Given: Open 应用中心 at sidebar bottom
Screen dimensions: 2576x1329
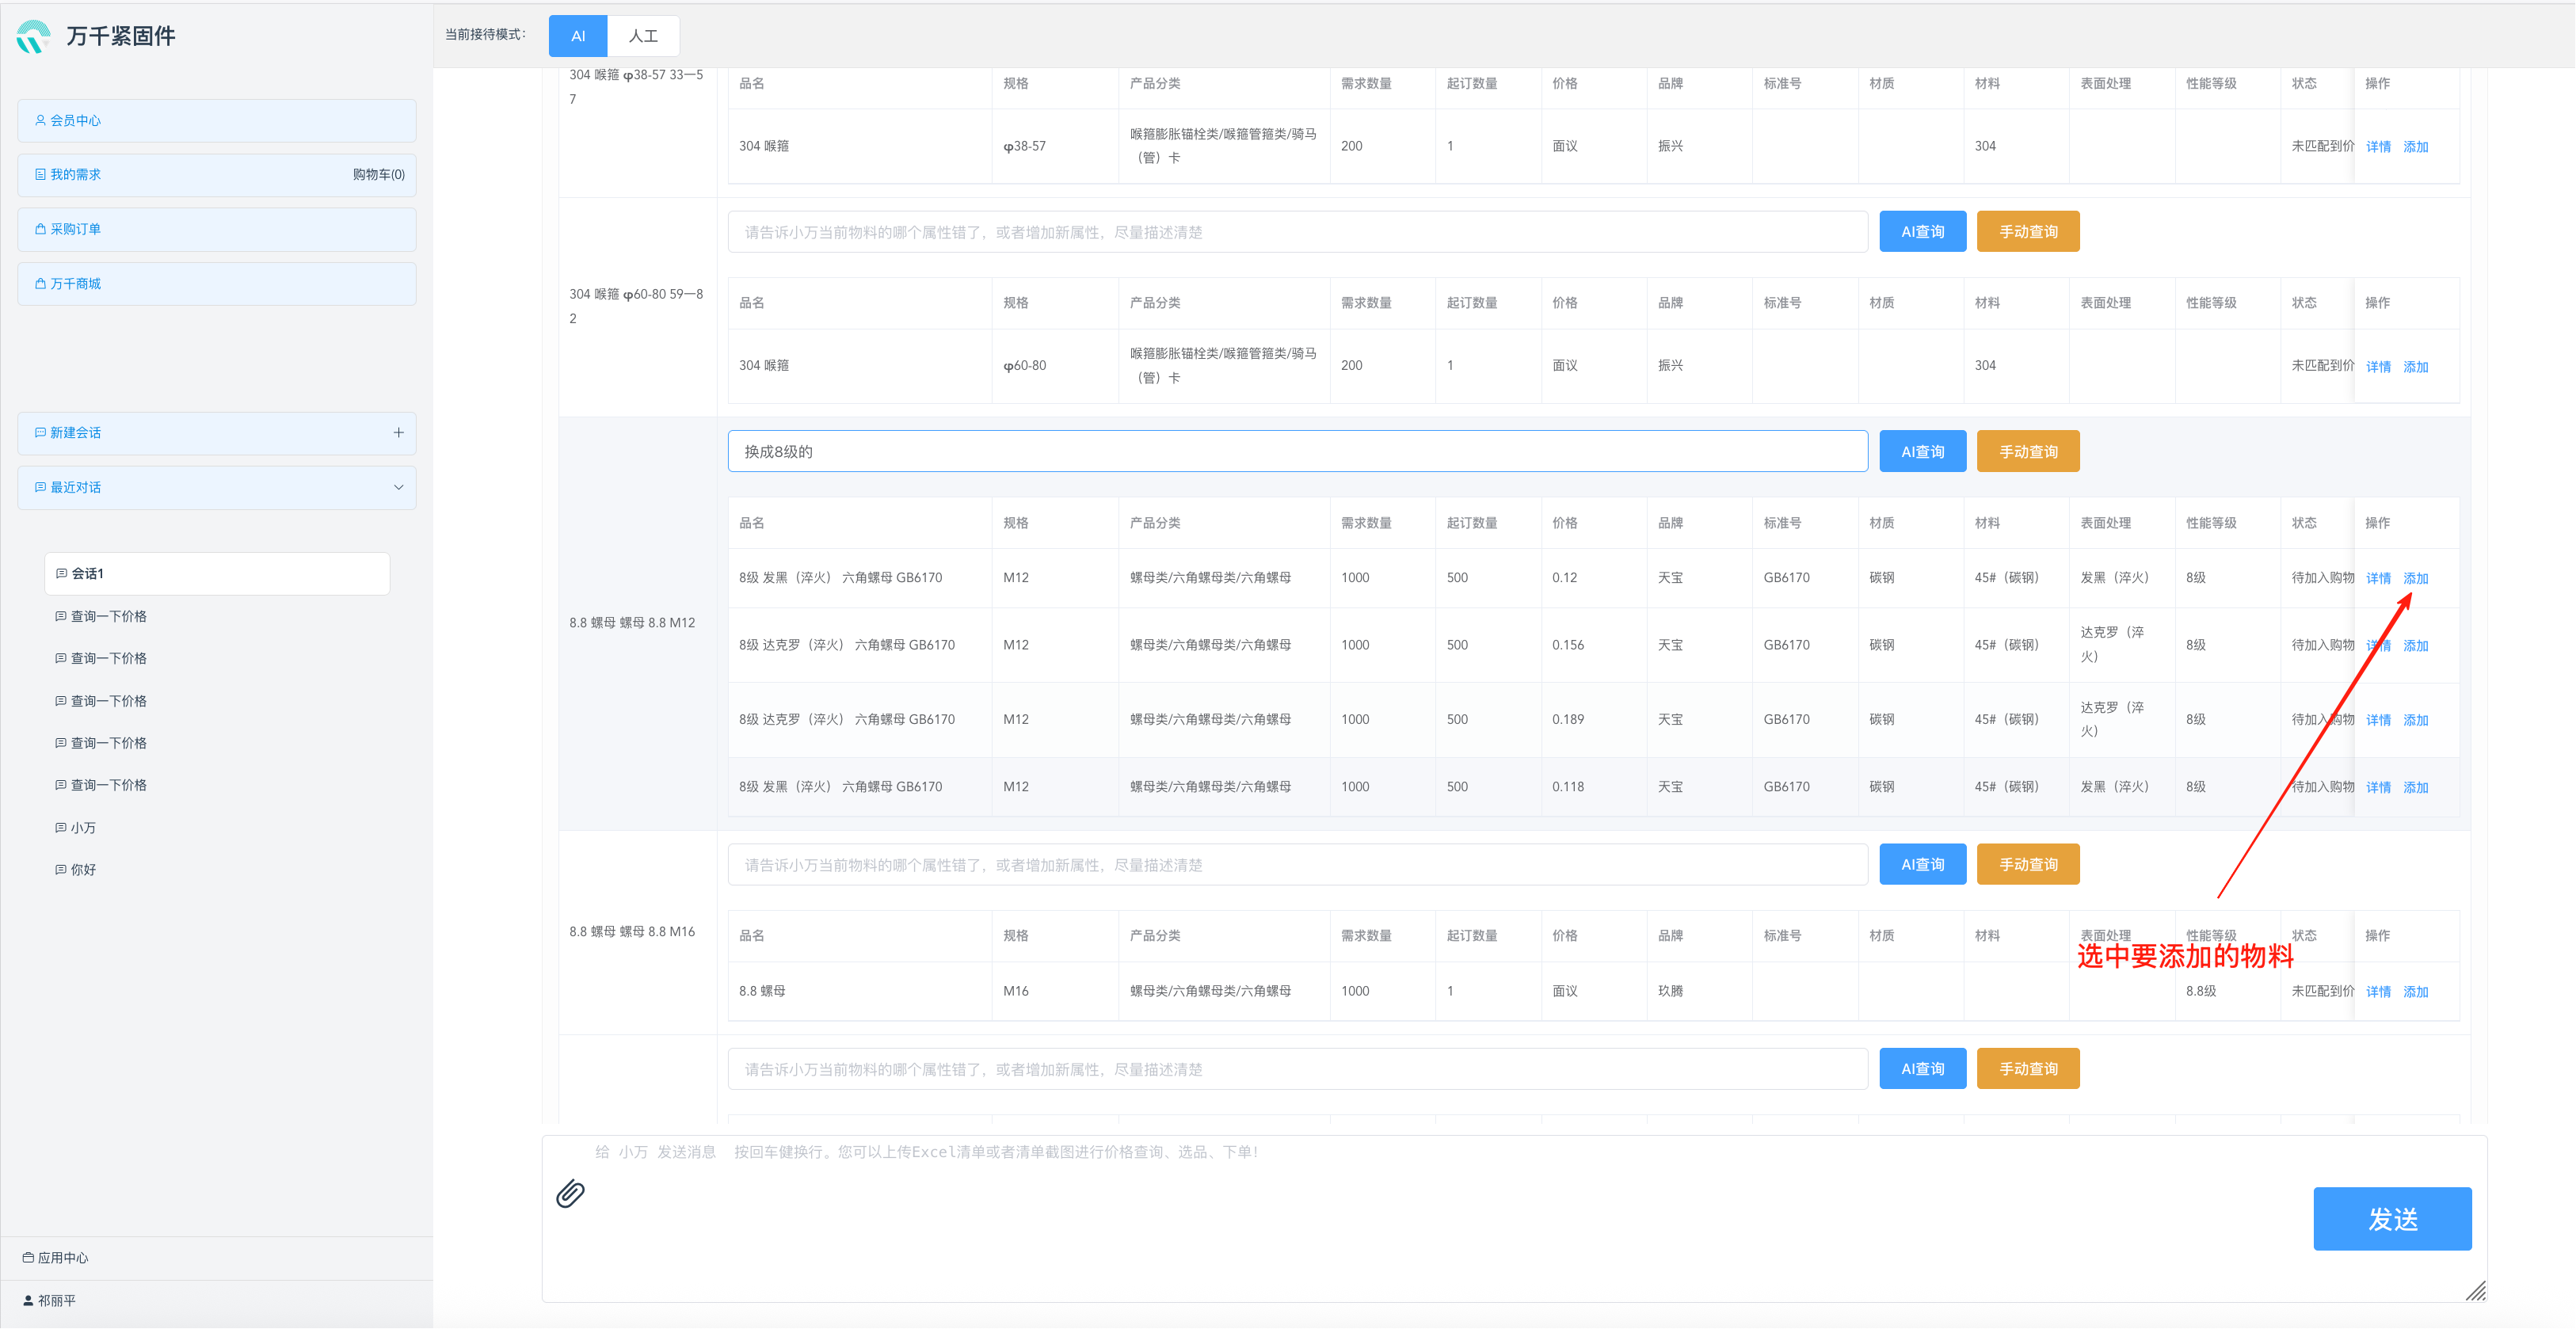Looking at the screenshot, I should [62, 1257].
